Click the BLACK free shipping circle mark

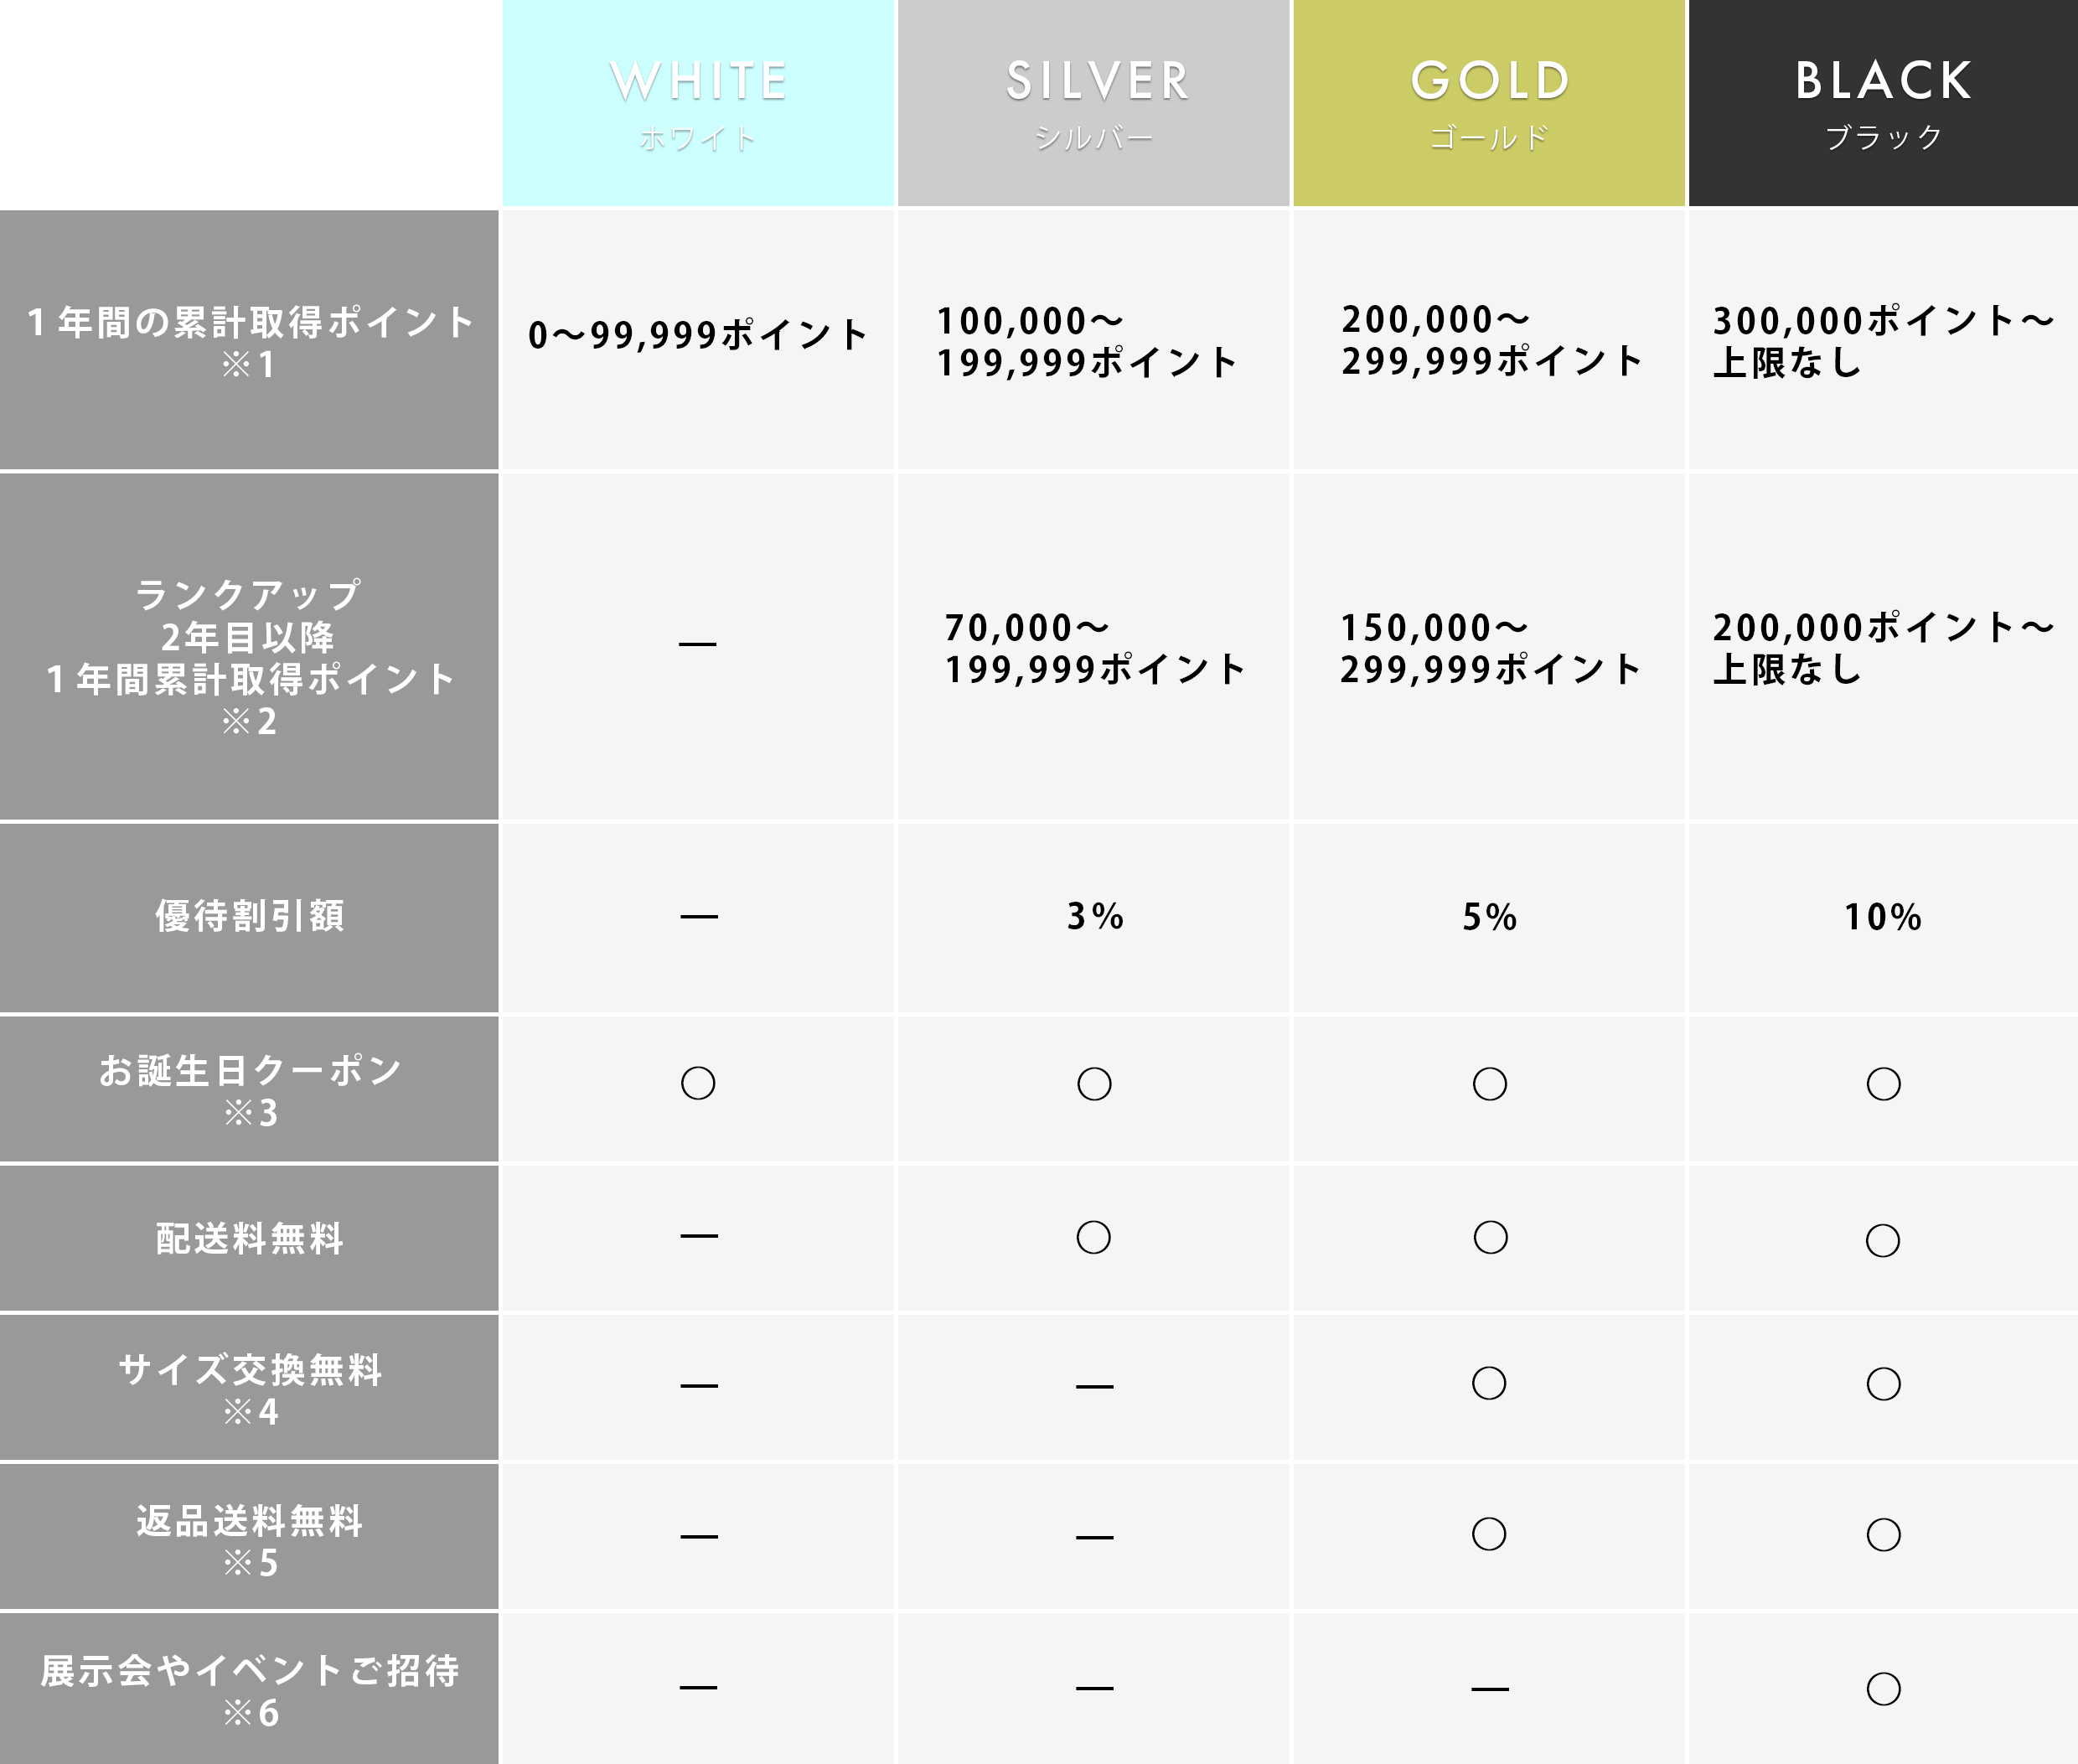(1883, 1240)
